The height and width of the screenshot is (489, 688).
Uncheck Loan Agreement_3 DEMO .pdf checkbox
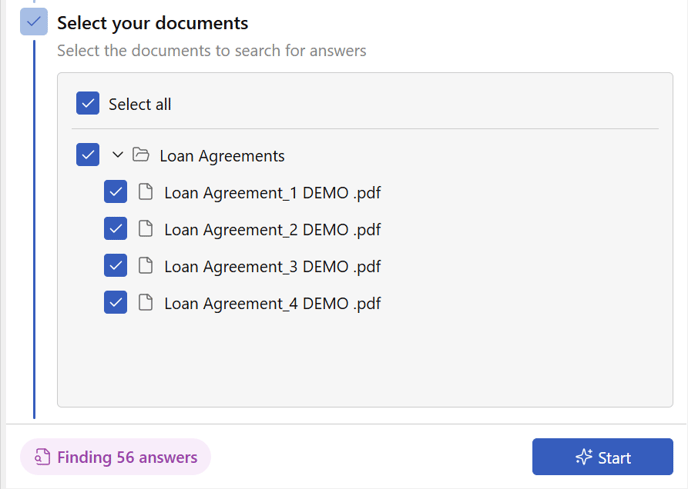[x=115, y=265]
